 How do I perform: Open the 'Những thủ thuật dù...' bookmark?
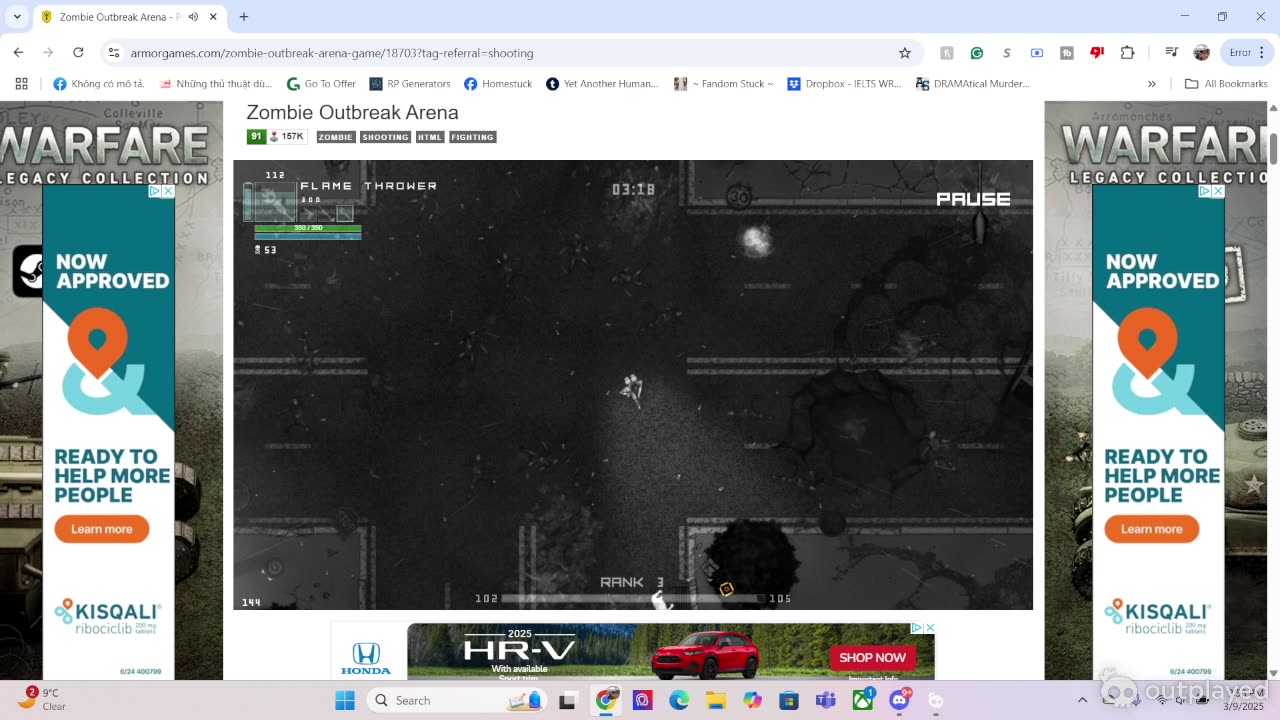click(x=215, y=84)
